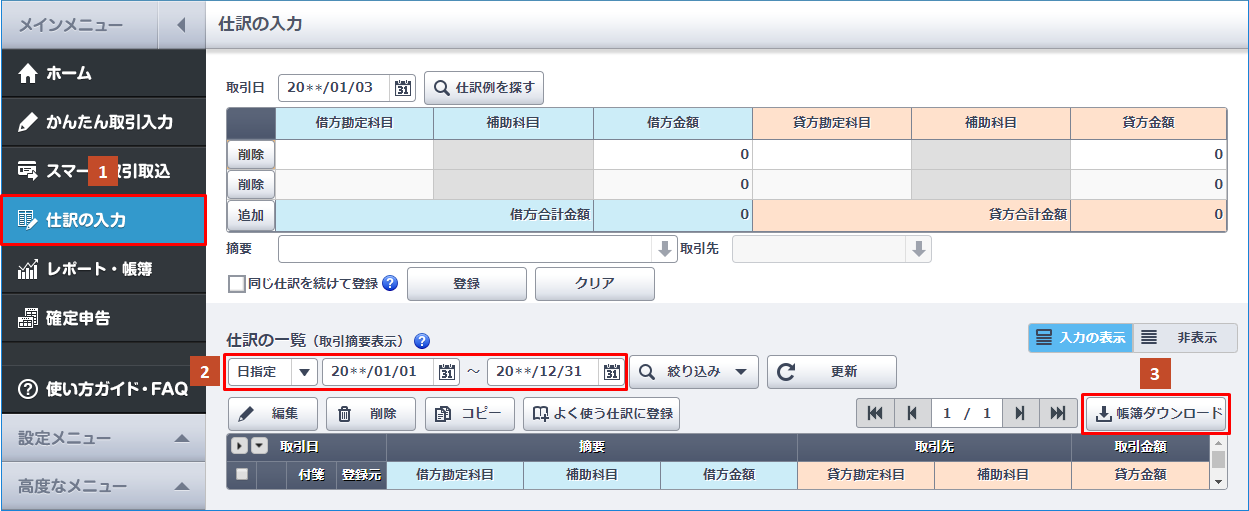The image size is (1249, 511).
Task: Enable 同じ仕訳を続けて登録 checkbox
Action: click(x=237, y=284)
